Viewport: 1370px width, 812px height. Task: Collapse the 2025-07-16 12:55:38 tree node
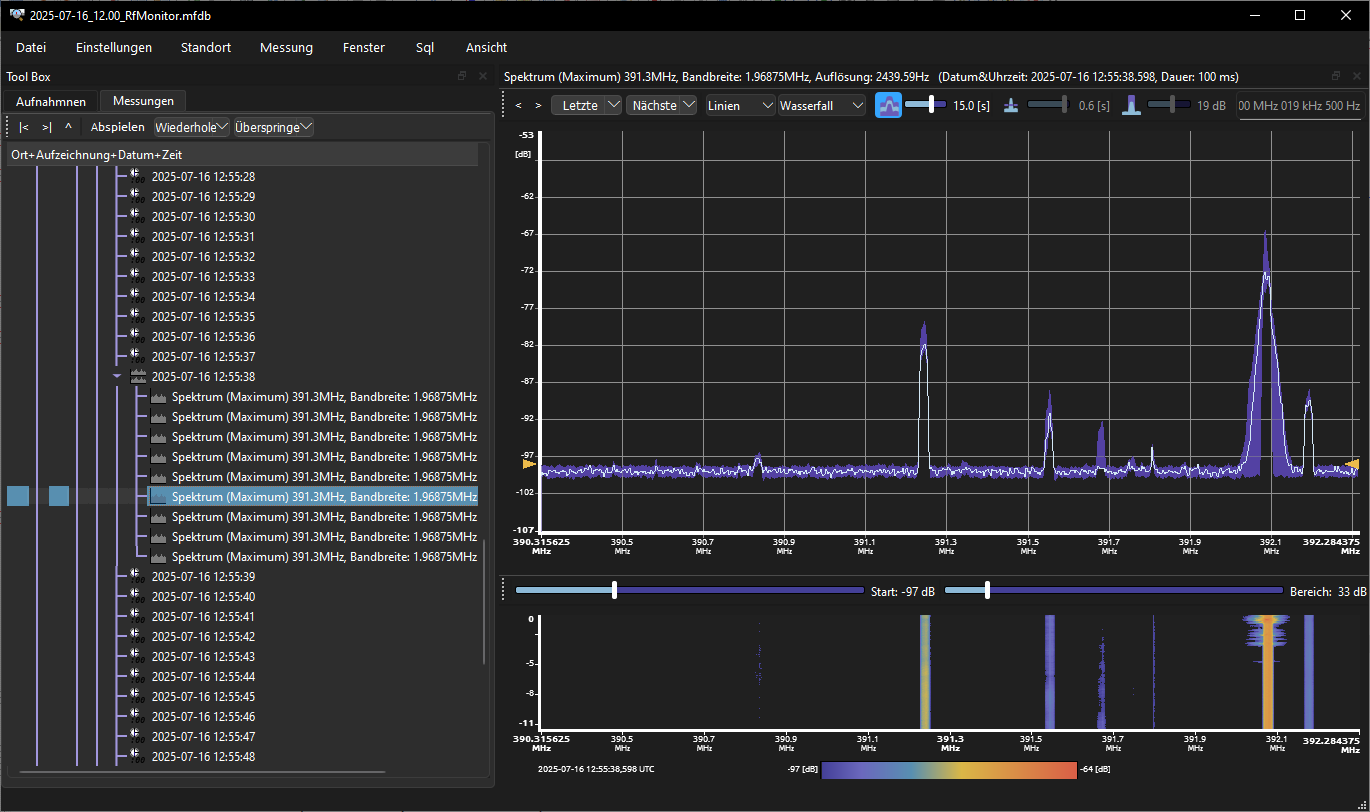[x=117, y=376]
